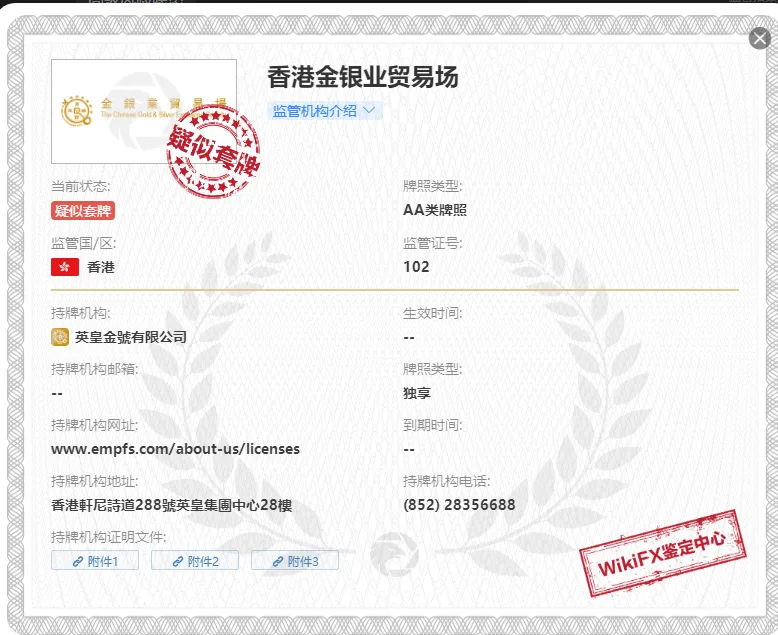
Task: Click the chevron arrow beside 监管机构介绍
Action: pos(369,110)
